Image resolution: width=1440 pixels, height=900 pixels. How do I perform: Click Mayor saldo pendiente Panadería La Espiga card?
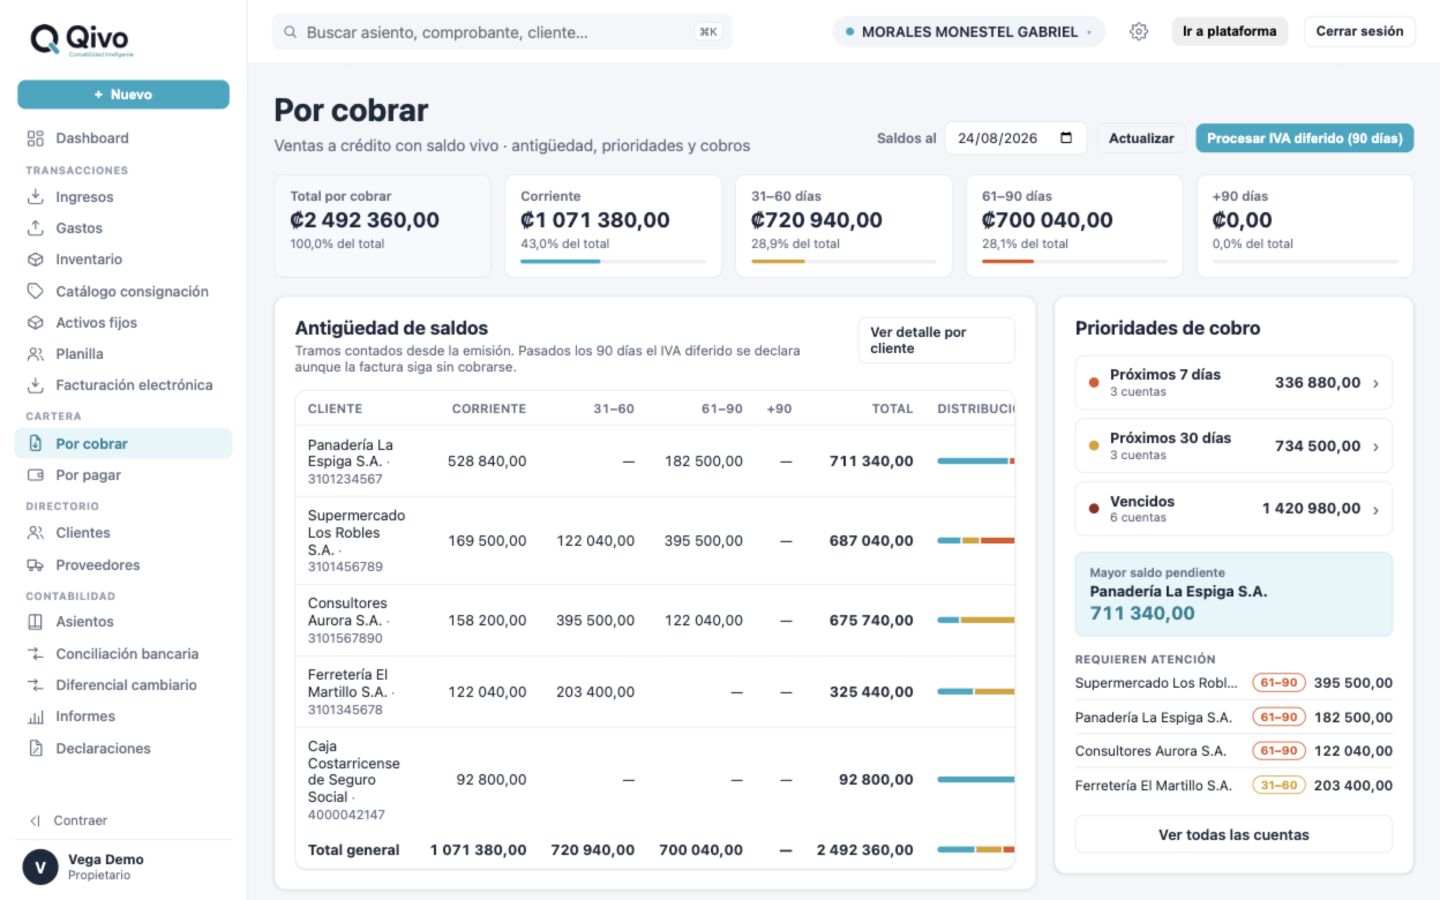1234,594
